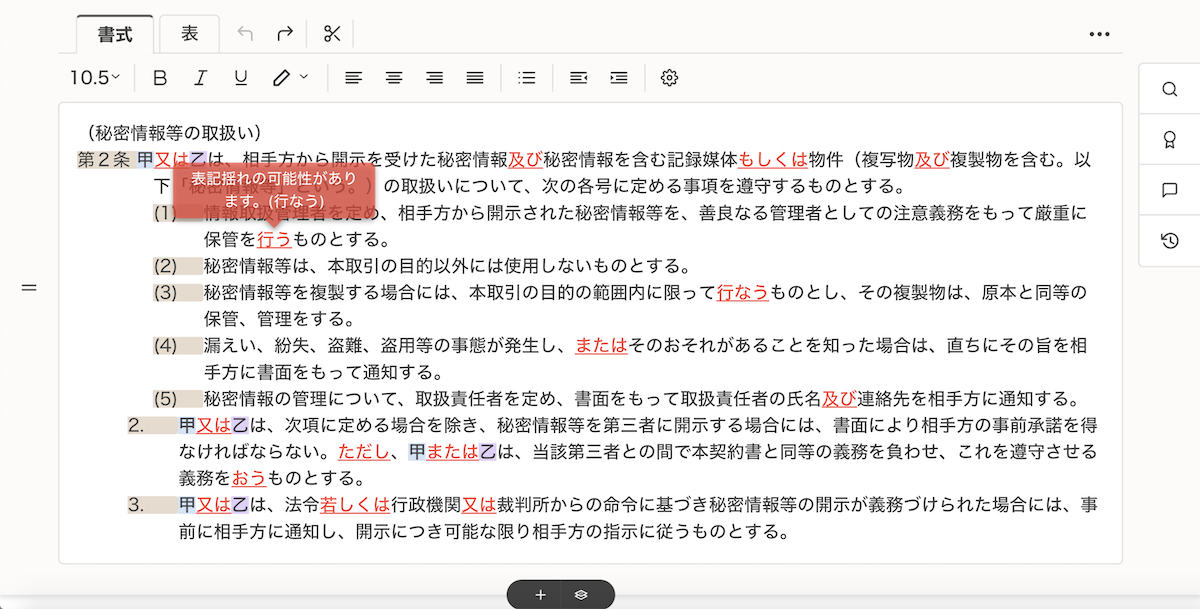Image resolution: width=1200 pixels, height=609 pixels.
Task: Toggle bulleted list
Action: pyautogui.click(x=527, y=77)
